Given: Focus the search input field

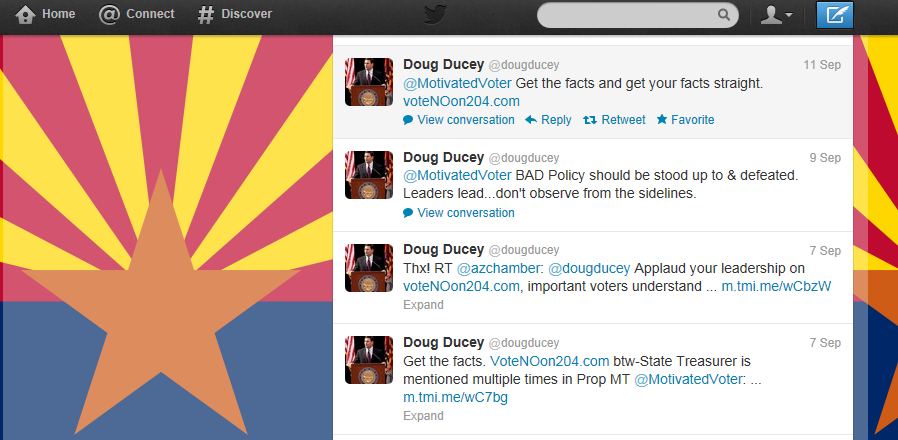Looking at the screenshot, I should click(x=637, y=15).
